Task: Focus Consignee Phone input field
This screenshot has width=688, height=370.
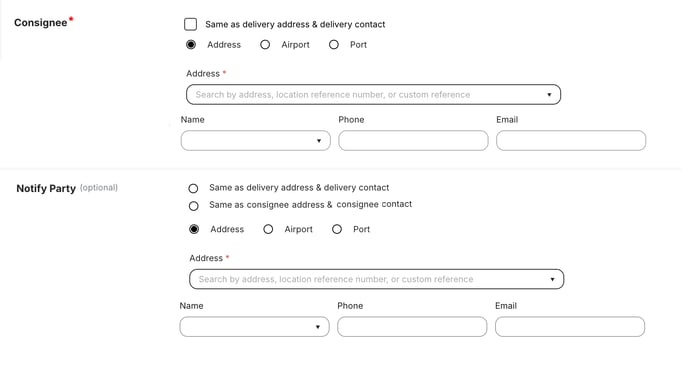Action: tap(413, 141)
